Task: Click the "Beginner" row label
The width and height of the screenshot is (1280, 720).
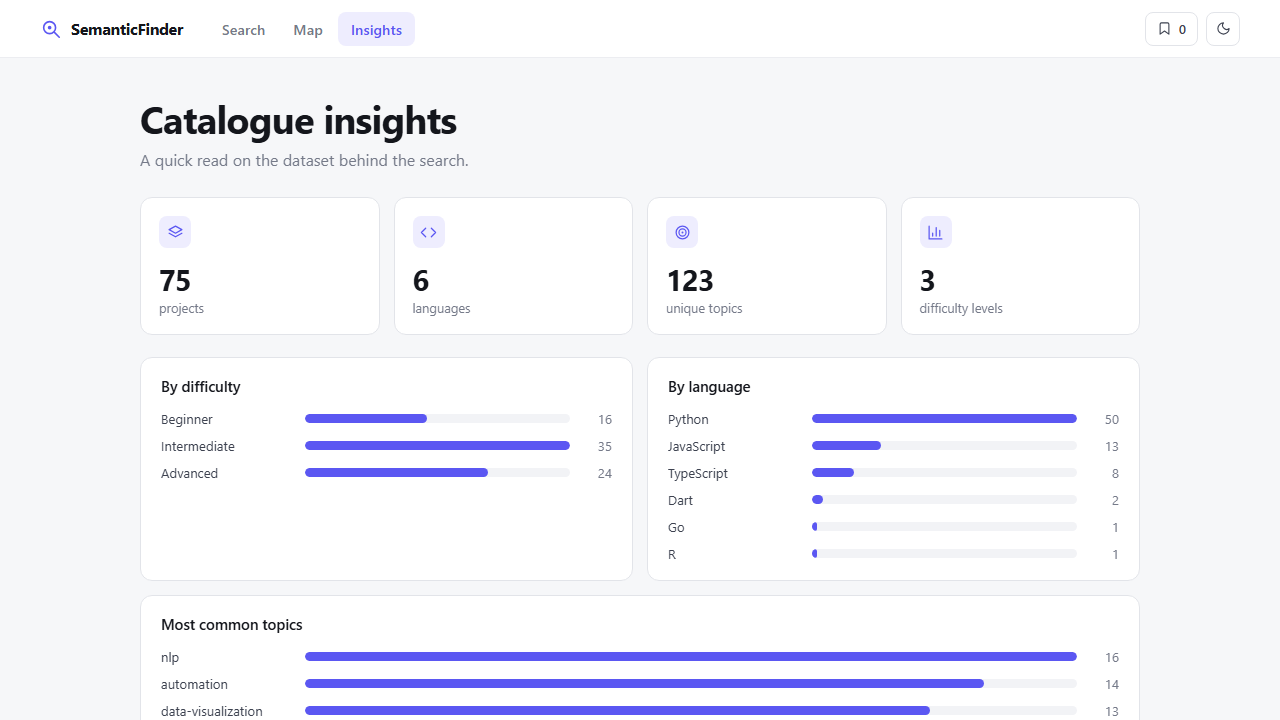Action: click(x=187, y=420)
